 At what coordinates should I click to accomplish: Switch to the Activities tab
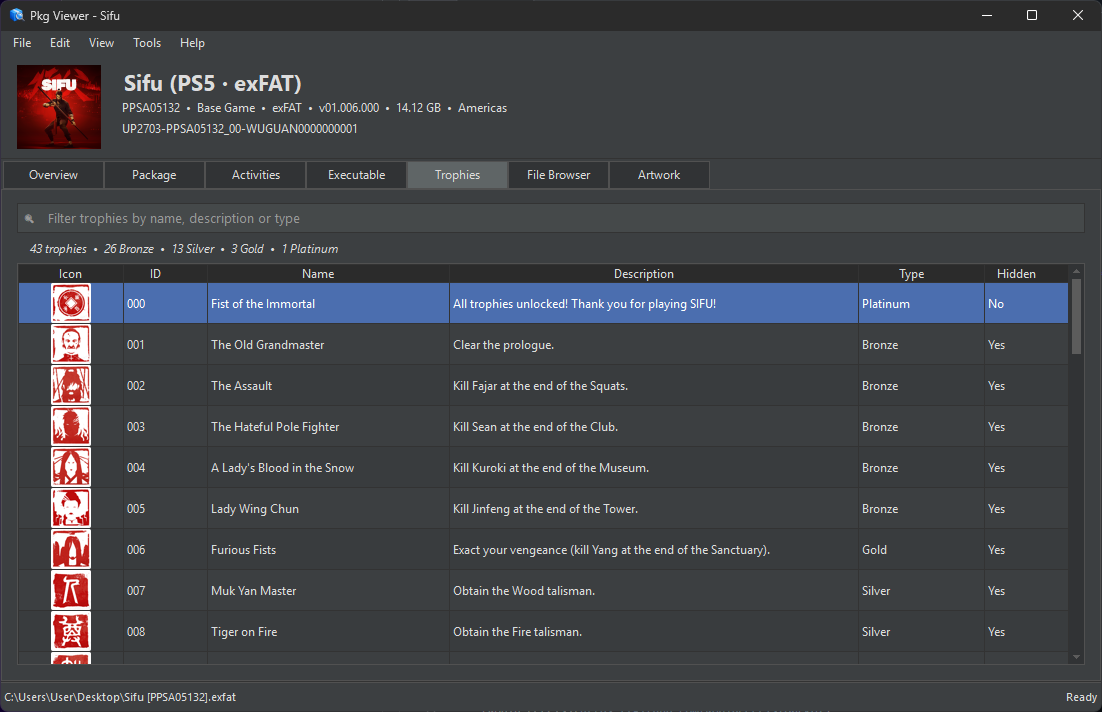point(256,175)
